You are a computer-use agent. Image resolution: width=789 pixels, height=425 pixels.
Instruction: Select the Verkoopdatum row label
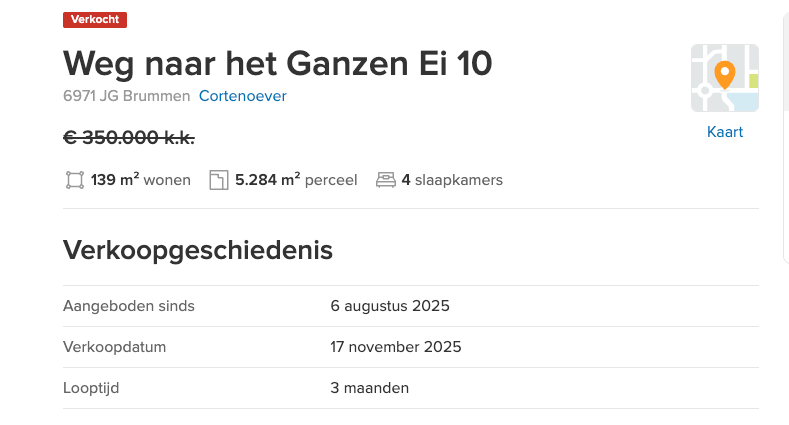[x=114, y=347]
